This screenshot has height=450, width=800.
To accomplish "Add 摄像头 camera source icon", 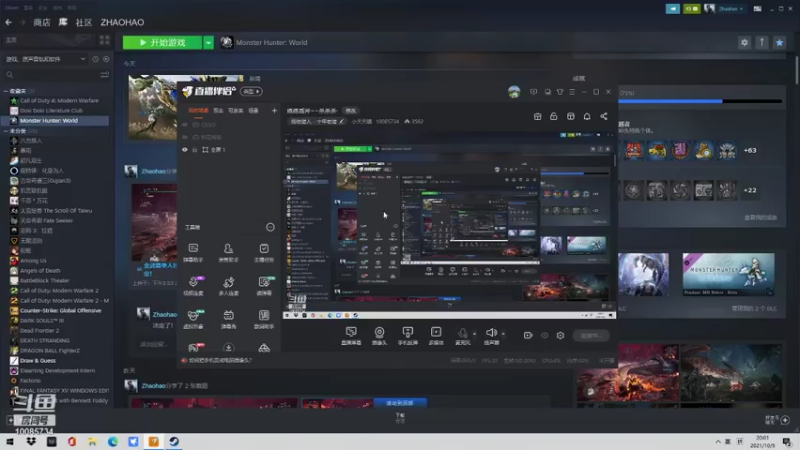I will click(379, 336).
